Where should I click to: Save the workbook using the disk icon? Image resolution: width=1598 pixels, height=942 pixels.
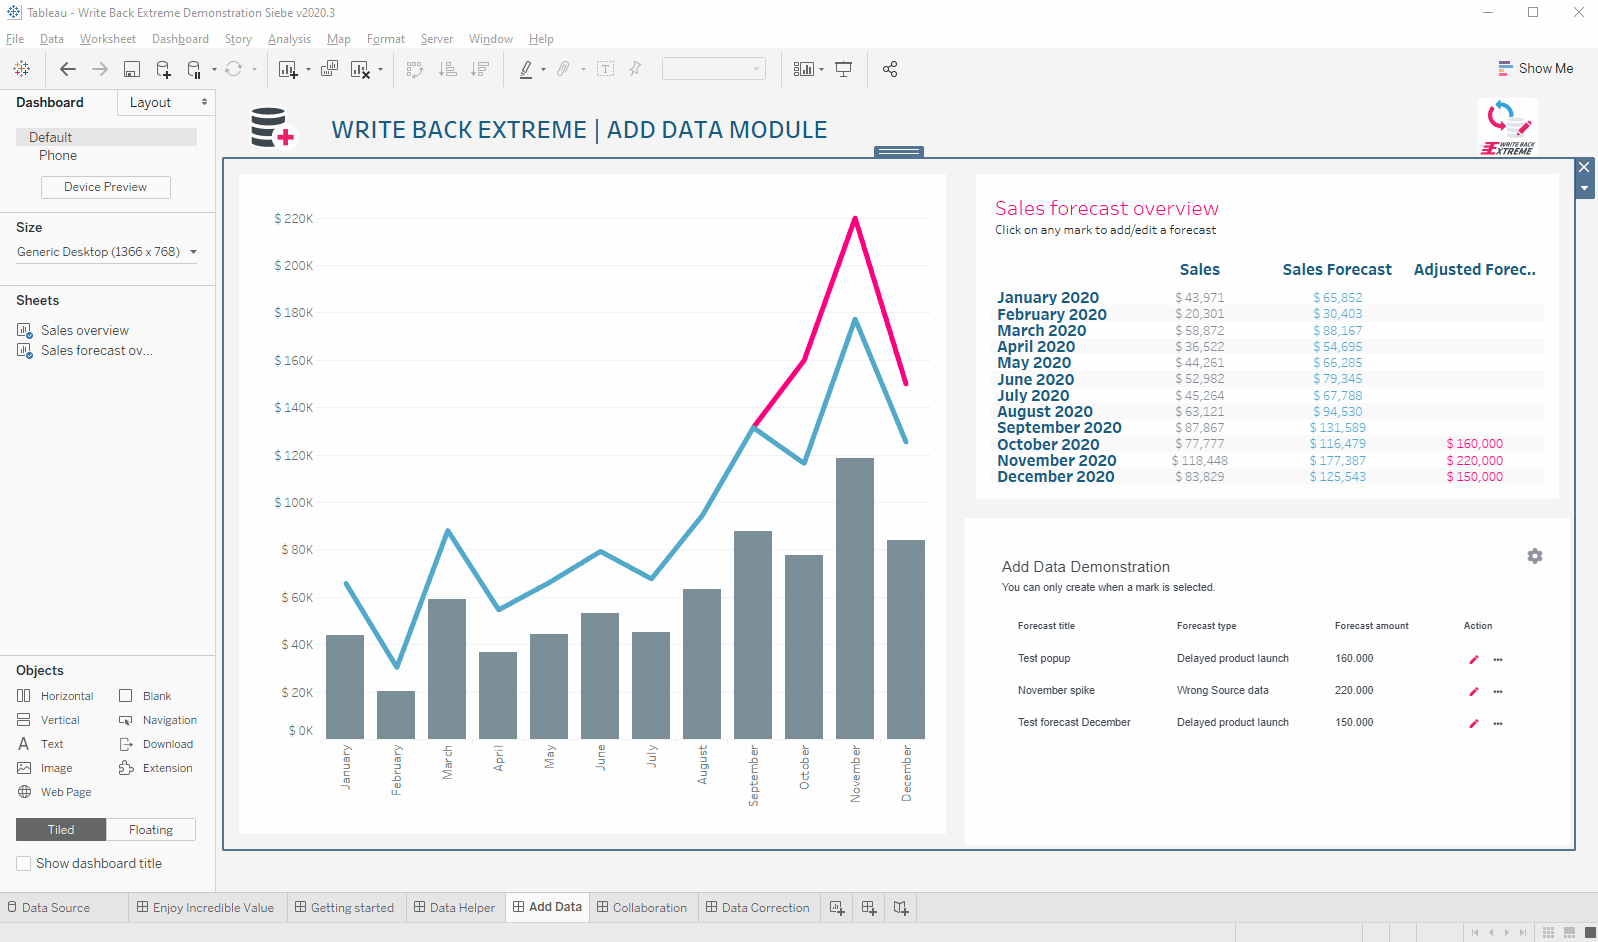132,69
